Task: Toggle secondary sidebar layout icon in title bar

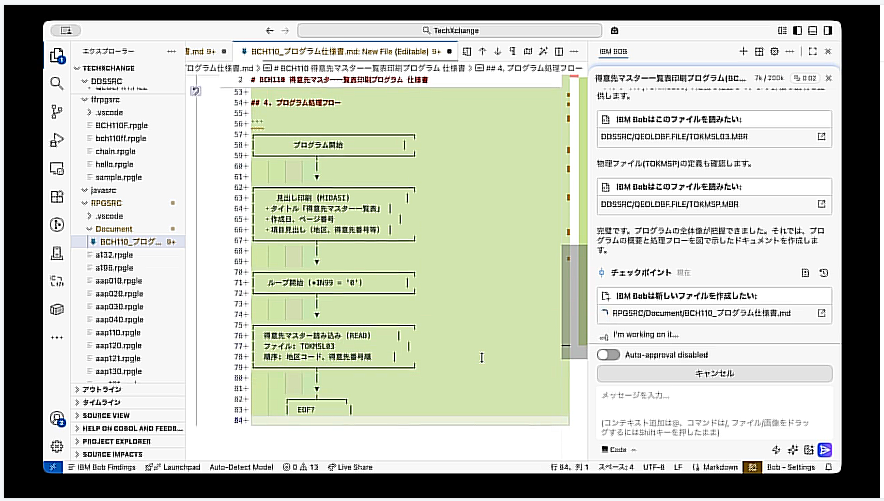Action: coord(828,30)
